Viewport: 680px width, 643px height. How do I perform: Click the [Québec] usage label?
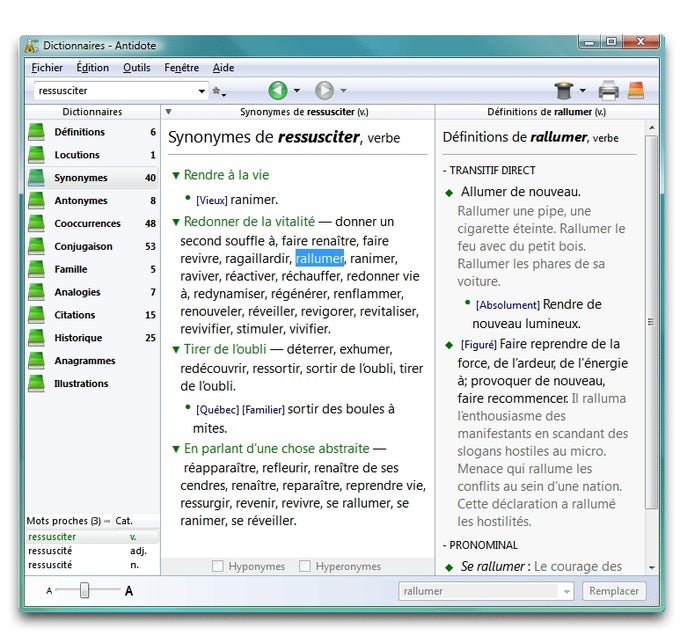pos(217,410)
